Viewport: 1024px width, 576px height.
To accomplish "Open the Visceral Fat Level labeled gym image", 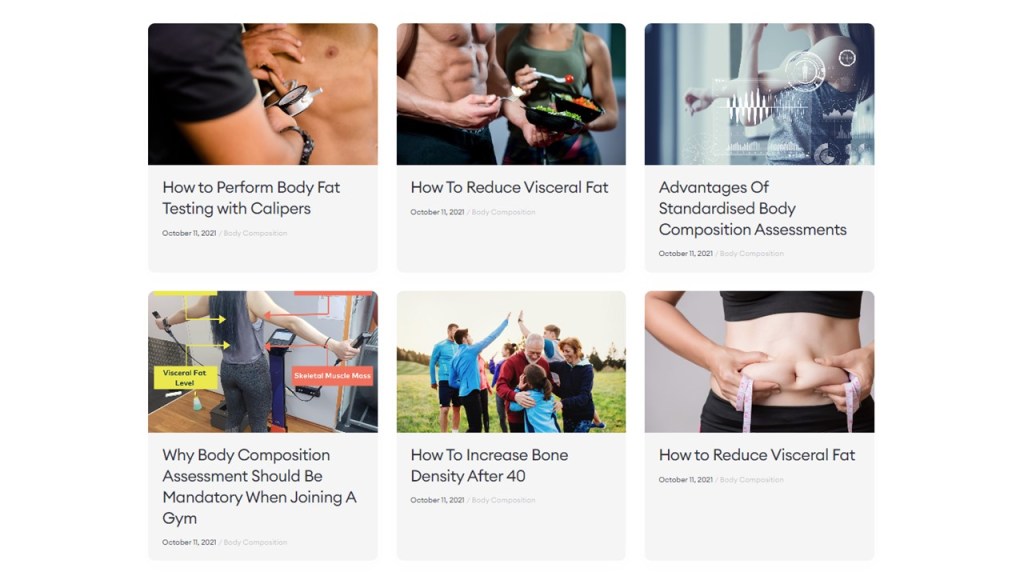I will click(263, 362).
